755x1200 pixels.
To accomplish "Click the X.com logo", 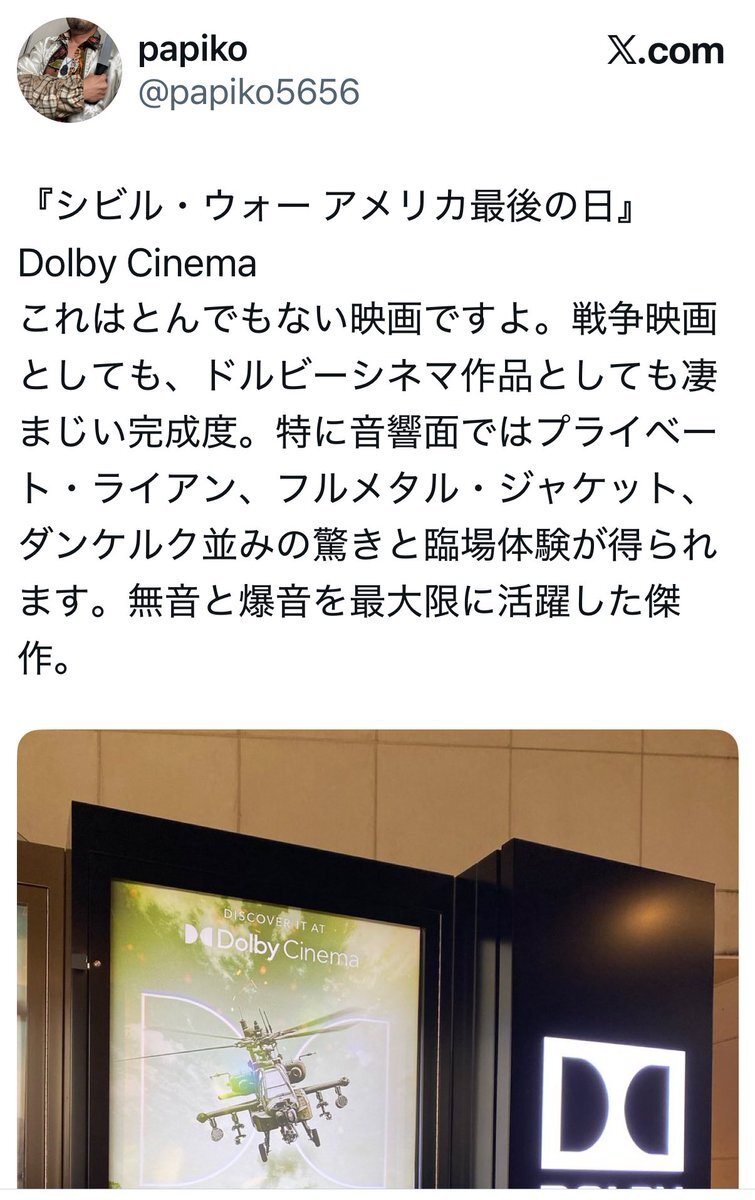I will click(x=665, y=50).
